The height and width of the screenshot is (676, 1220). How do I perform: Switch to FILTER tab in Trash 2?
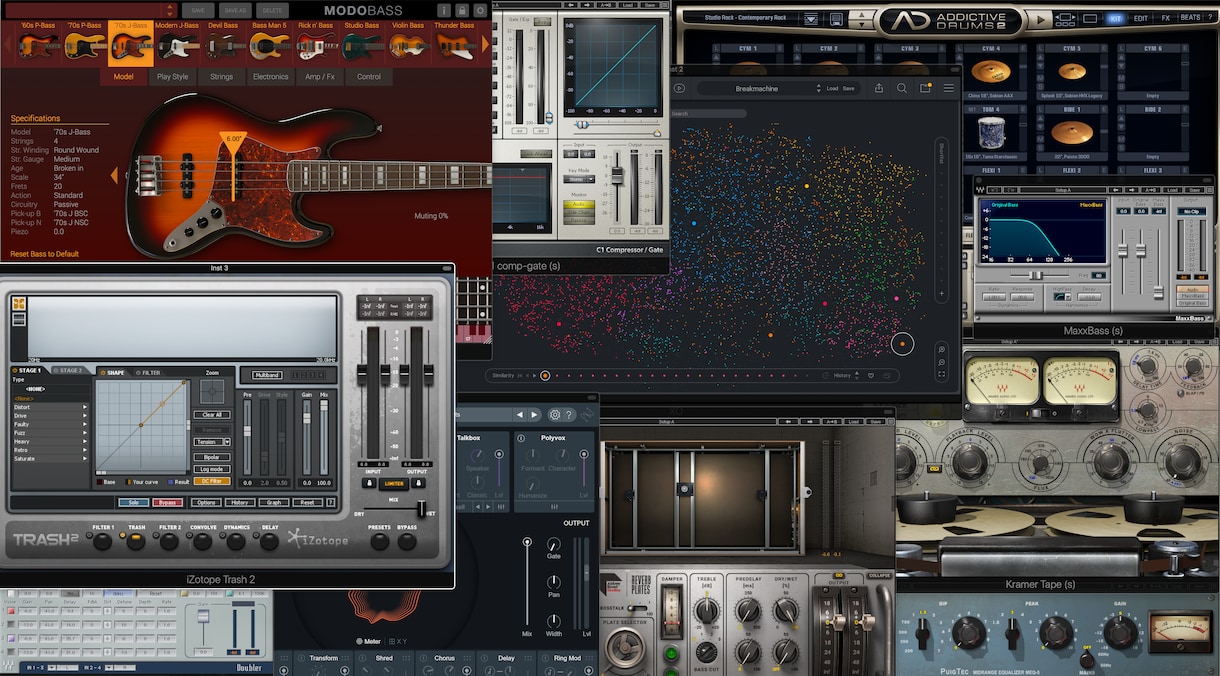(x=148, y=372)
